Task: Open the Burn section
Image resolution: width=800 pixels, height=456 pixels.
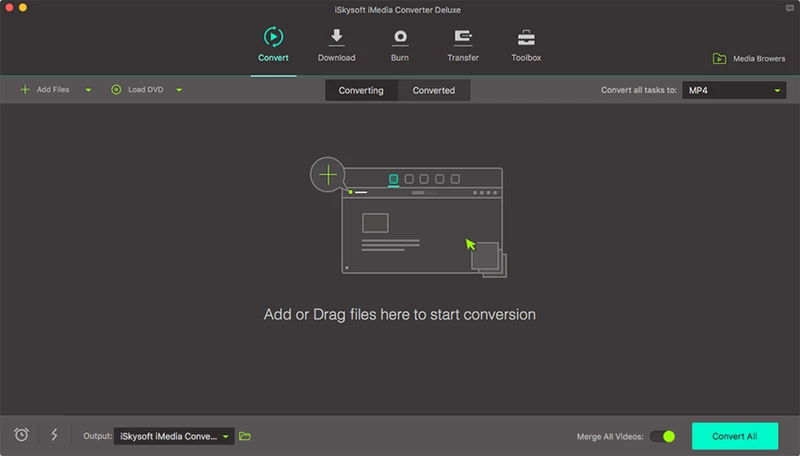Action: (400, 45)
